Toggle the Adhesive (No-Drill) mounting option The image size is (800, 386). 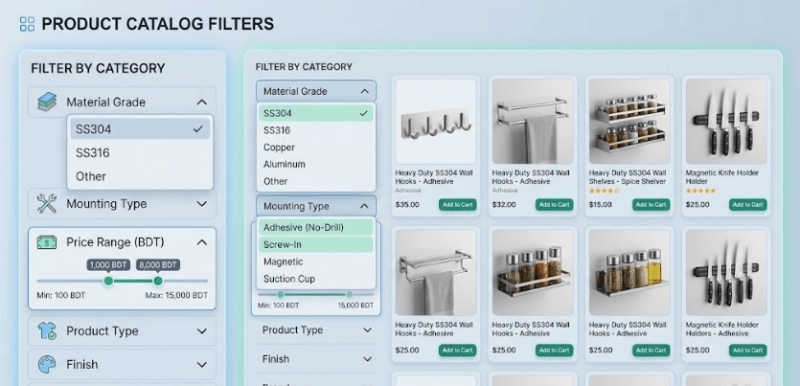click(x=316, y=227)
